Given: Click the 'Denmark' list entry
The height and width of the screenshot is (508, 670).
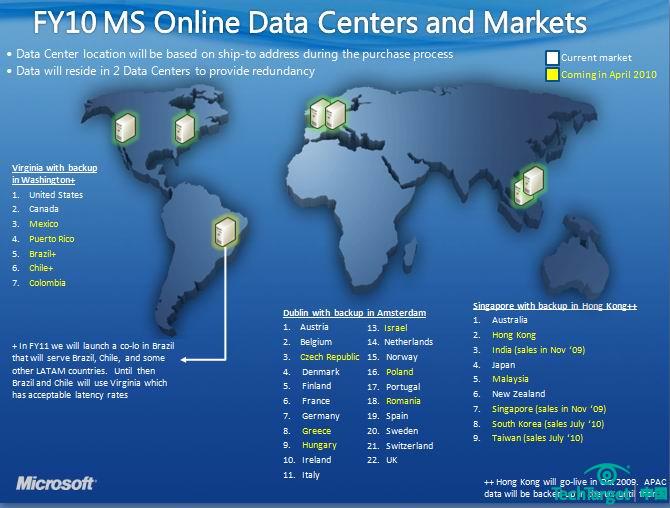Looking at the screenshot, I should (x=320, y=372).
